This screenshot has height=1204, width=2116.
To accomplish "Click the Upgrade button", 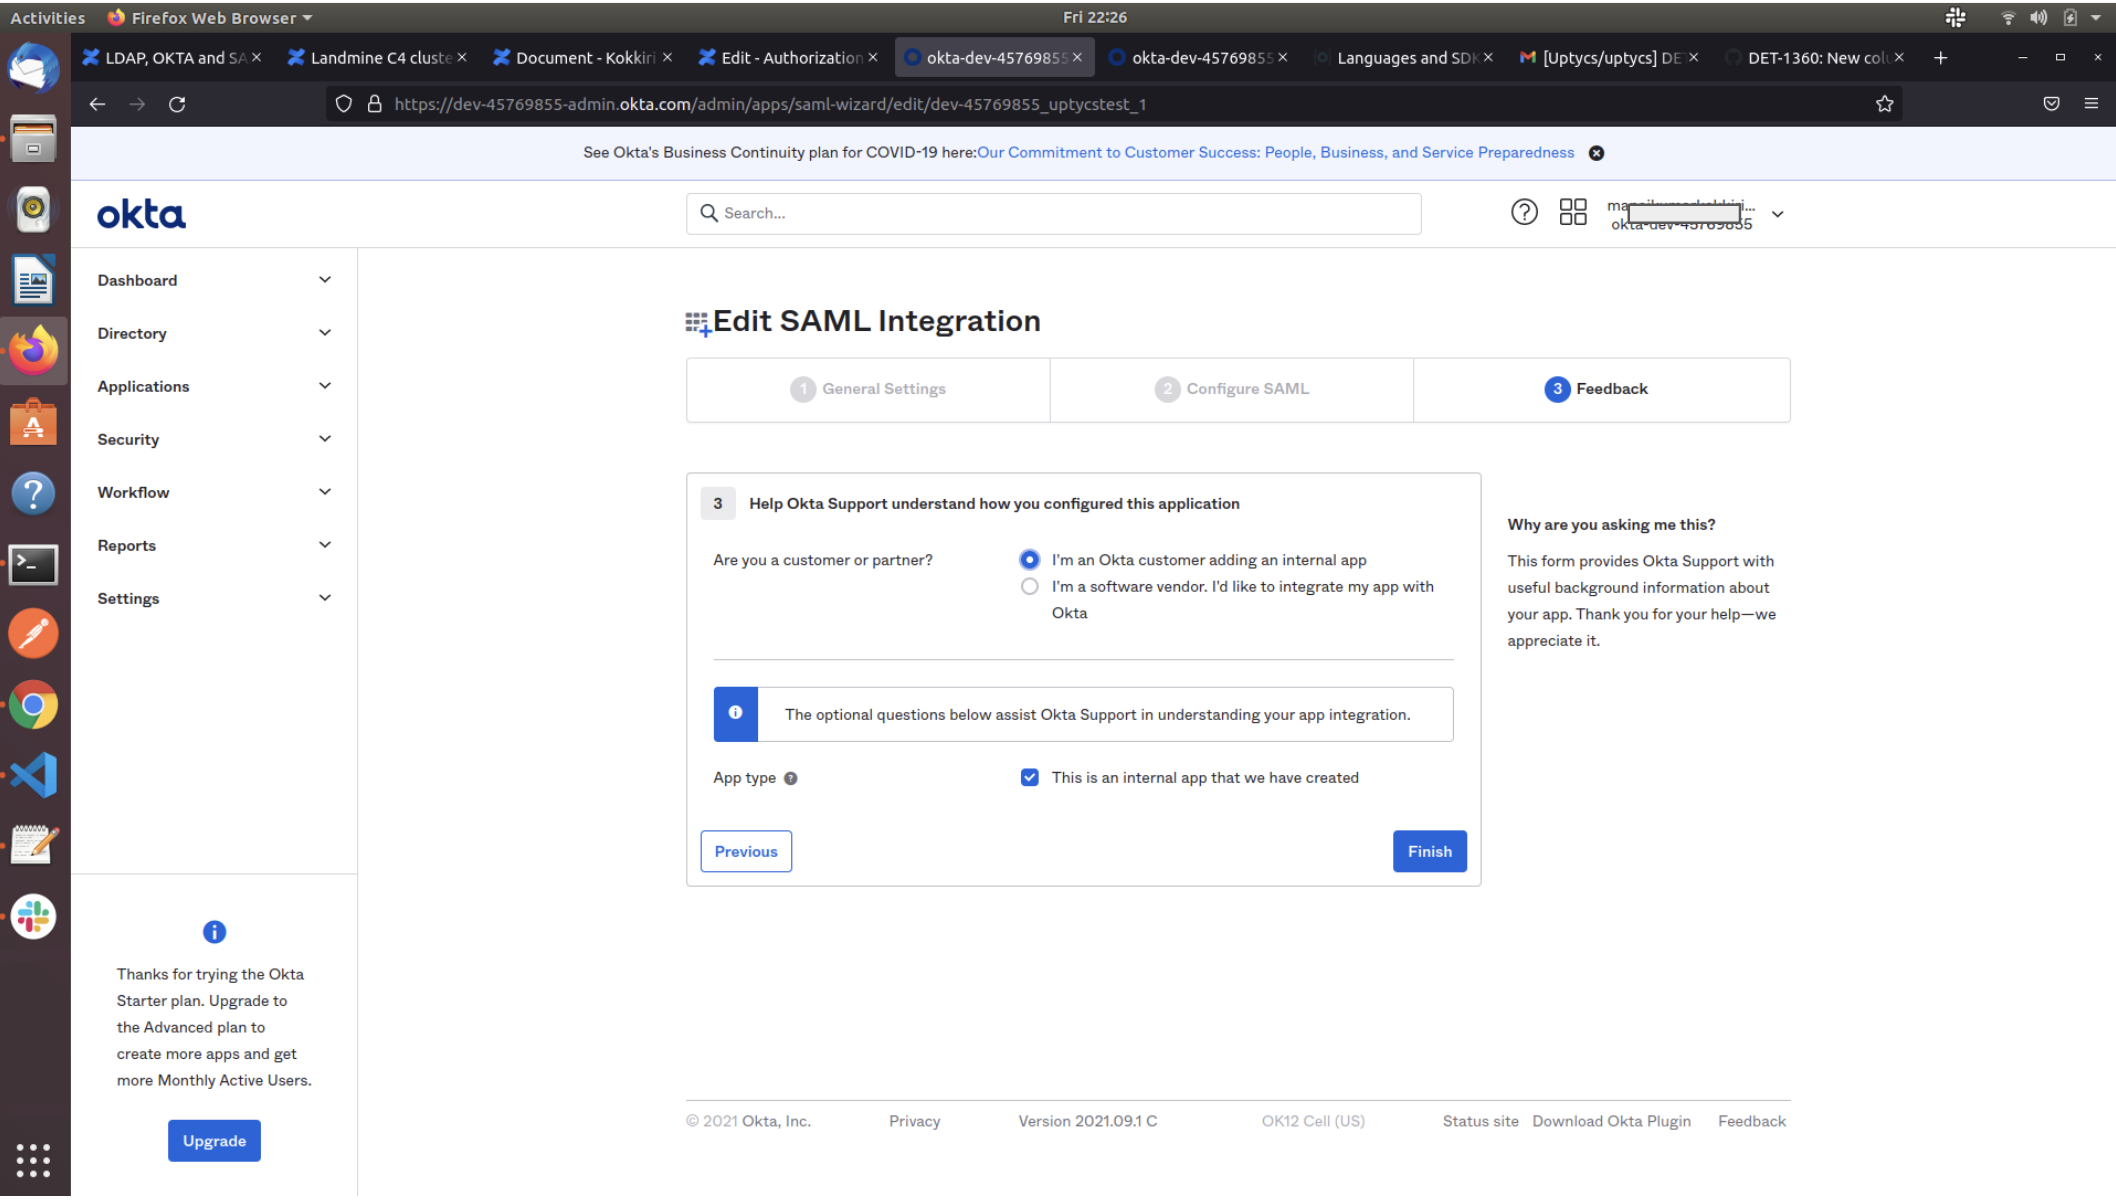I will pyautogui.click(x=214, y=1141).
